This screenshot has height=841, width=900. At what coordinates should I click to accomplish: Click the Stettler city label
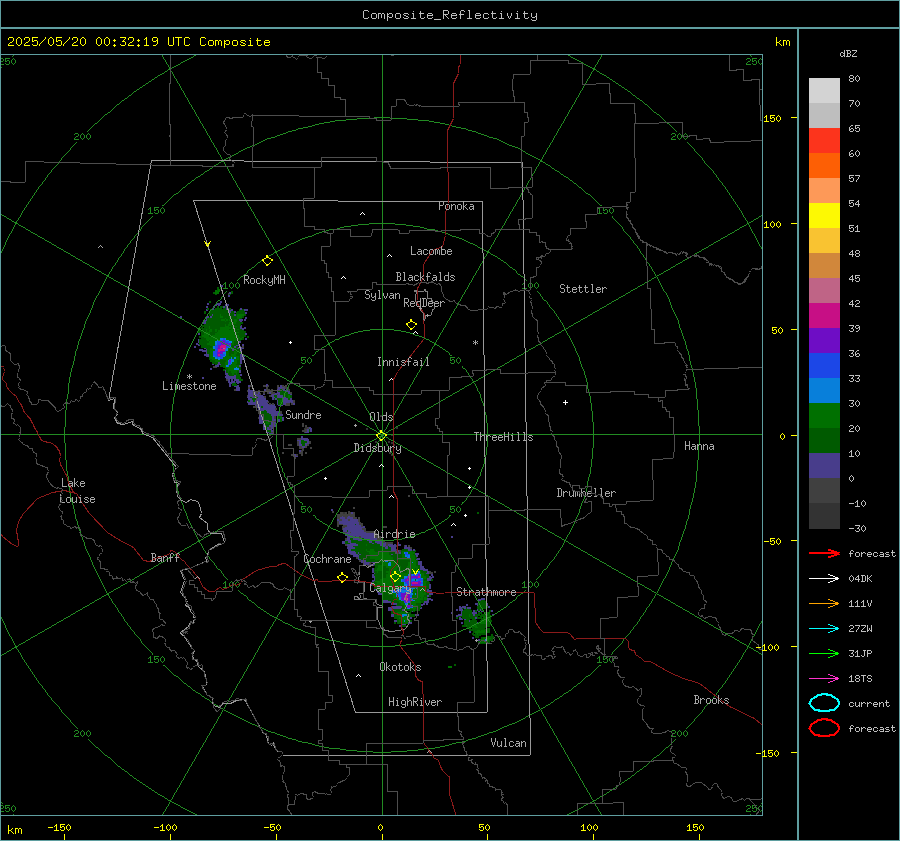click(x=583, y=289)
